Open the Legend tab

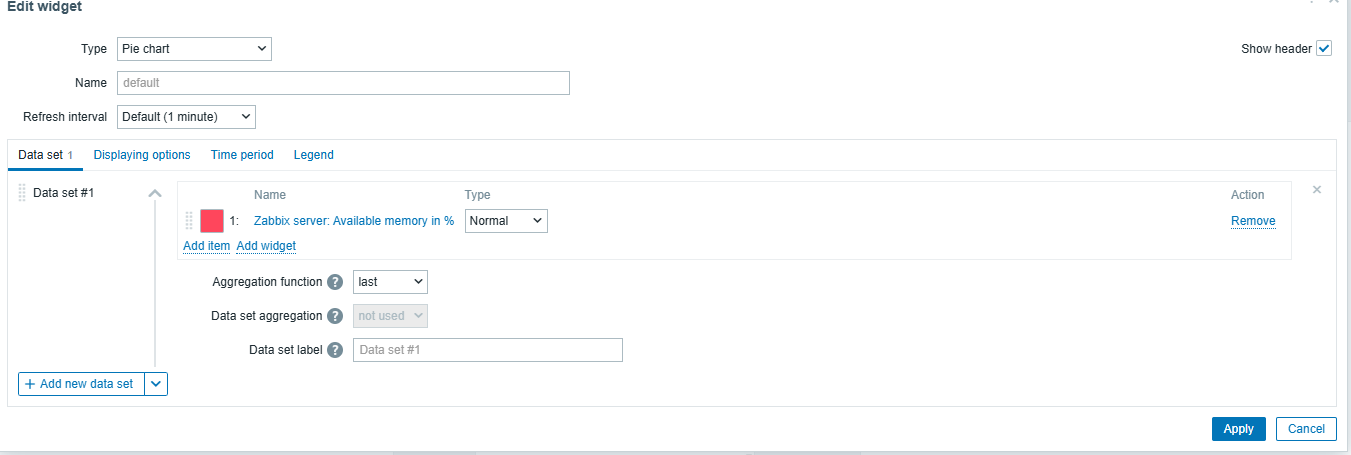[314, 155]
